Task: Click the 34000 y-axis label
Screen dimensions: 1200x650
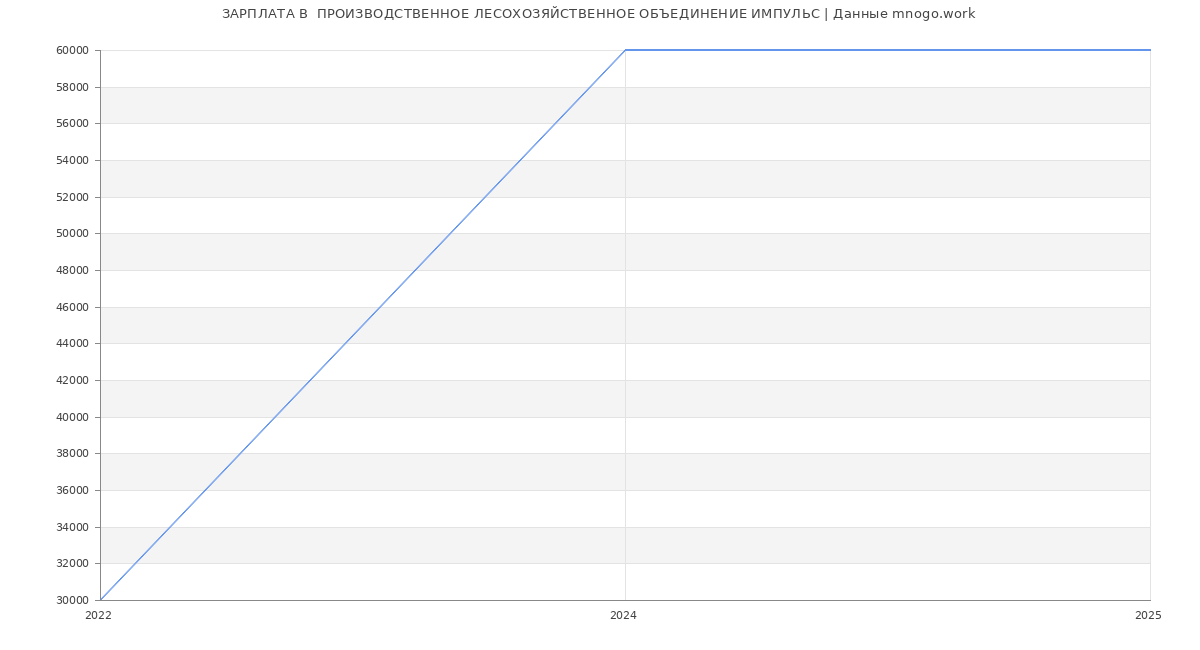Action: point(73,527)
